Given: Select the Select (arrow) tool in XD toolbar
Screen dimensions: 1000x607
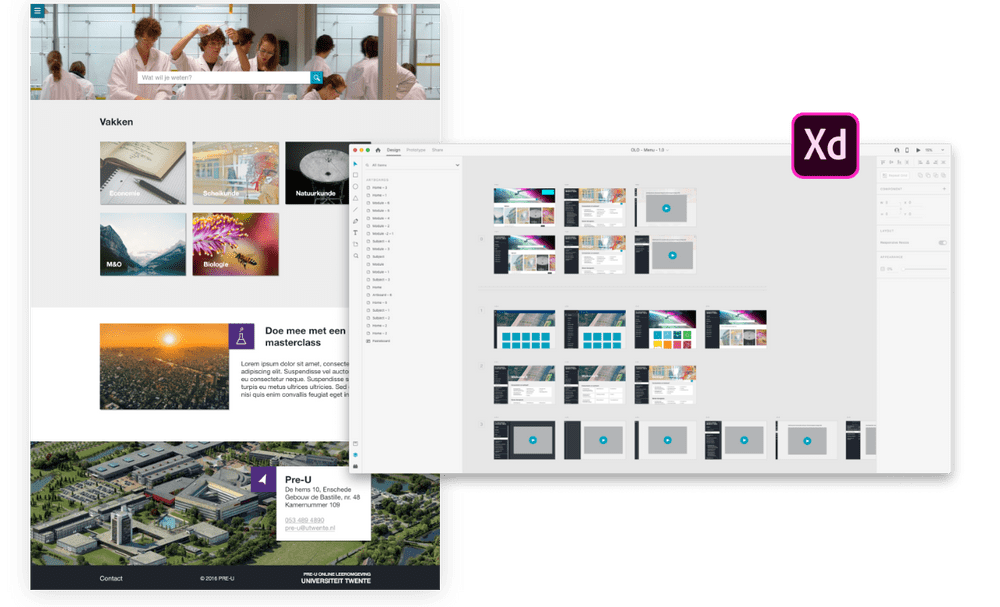Looking at the screenshot, I should (356, 165).
